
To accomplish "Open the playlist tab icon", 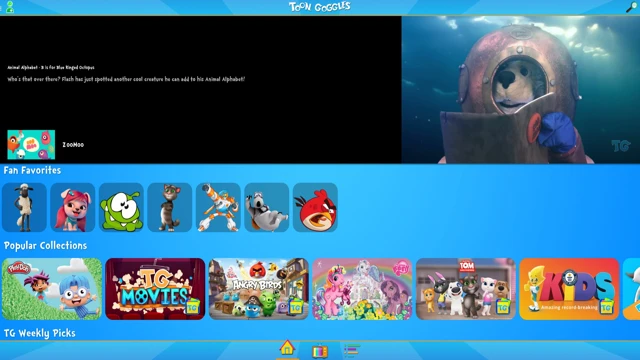I will [352, 350].
